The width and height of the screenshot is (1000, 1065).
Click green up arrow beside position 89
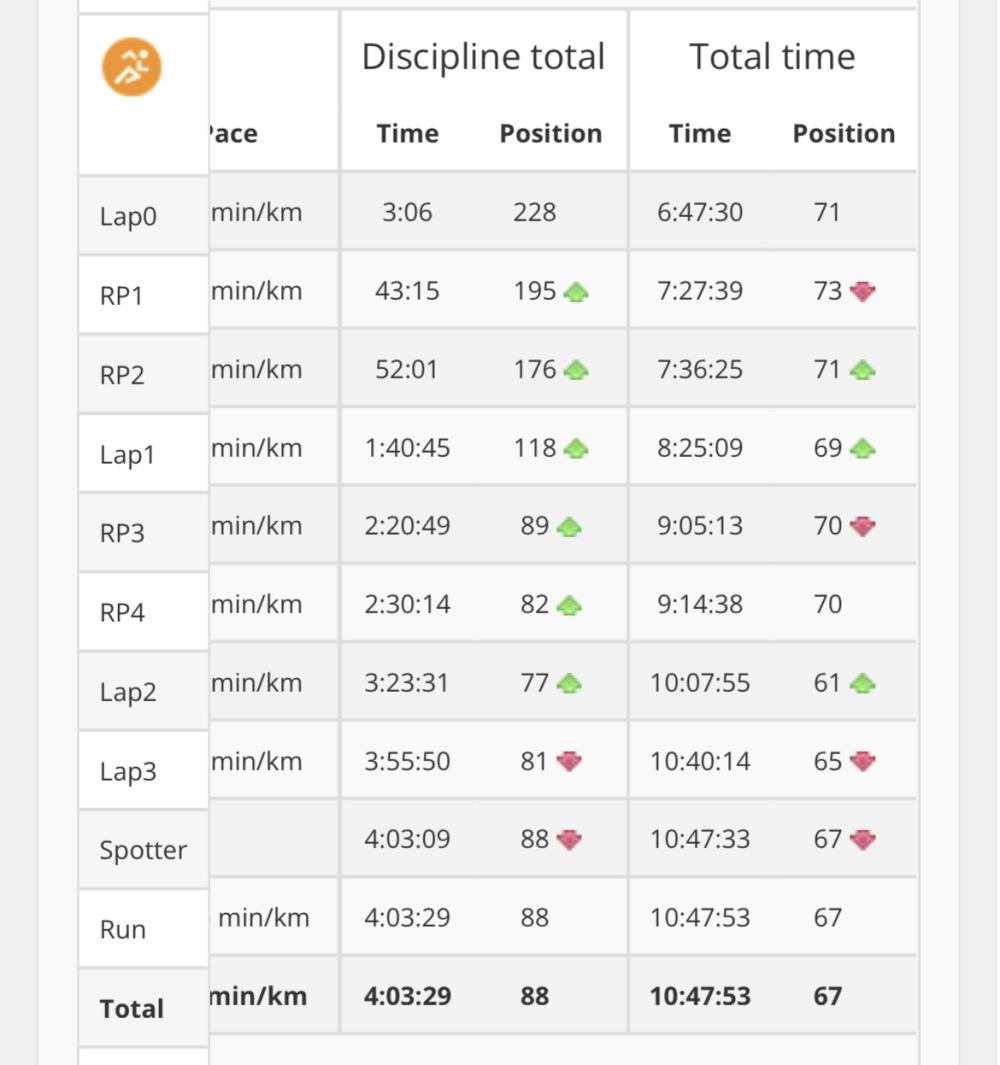(x=569, y=526)
